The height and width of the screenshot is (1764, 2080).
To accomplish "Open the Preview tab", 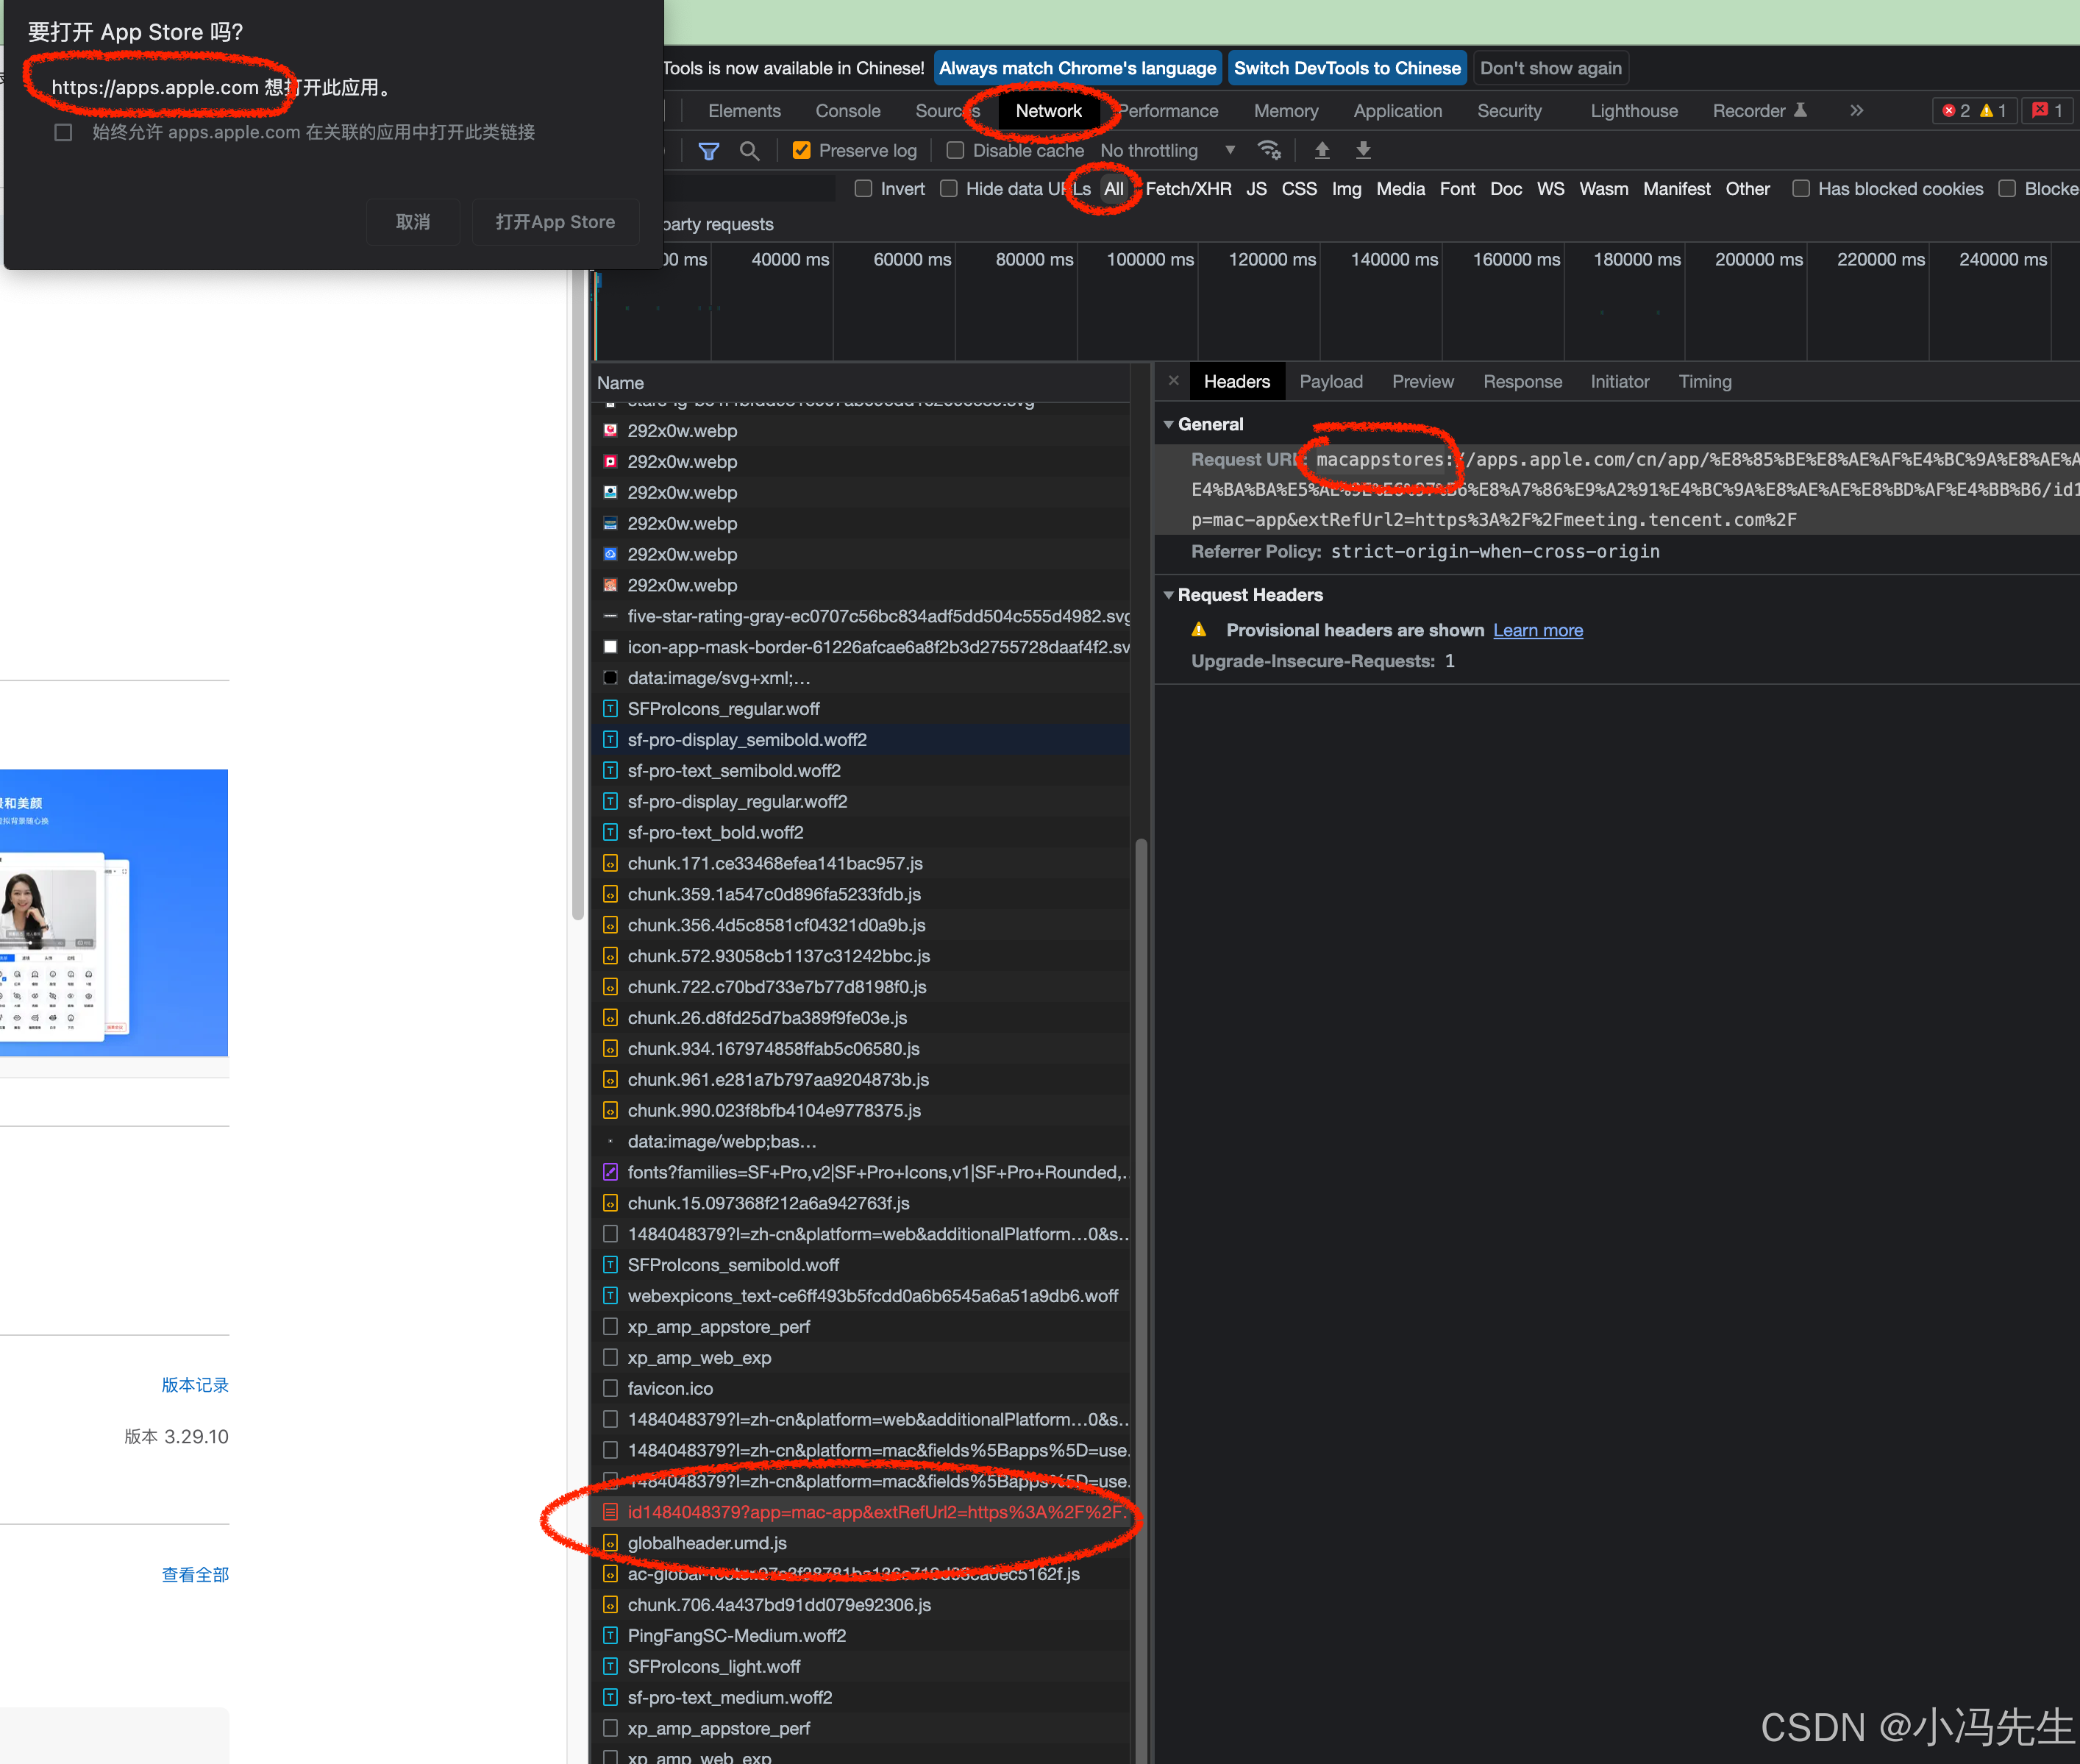I will coord(1422,382).
